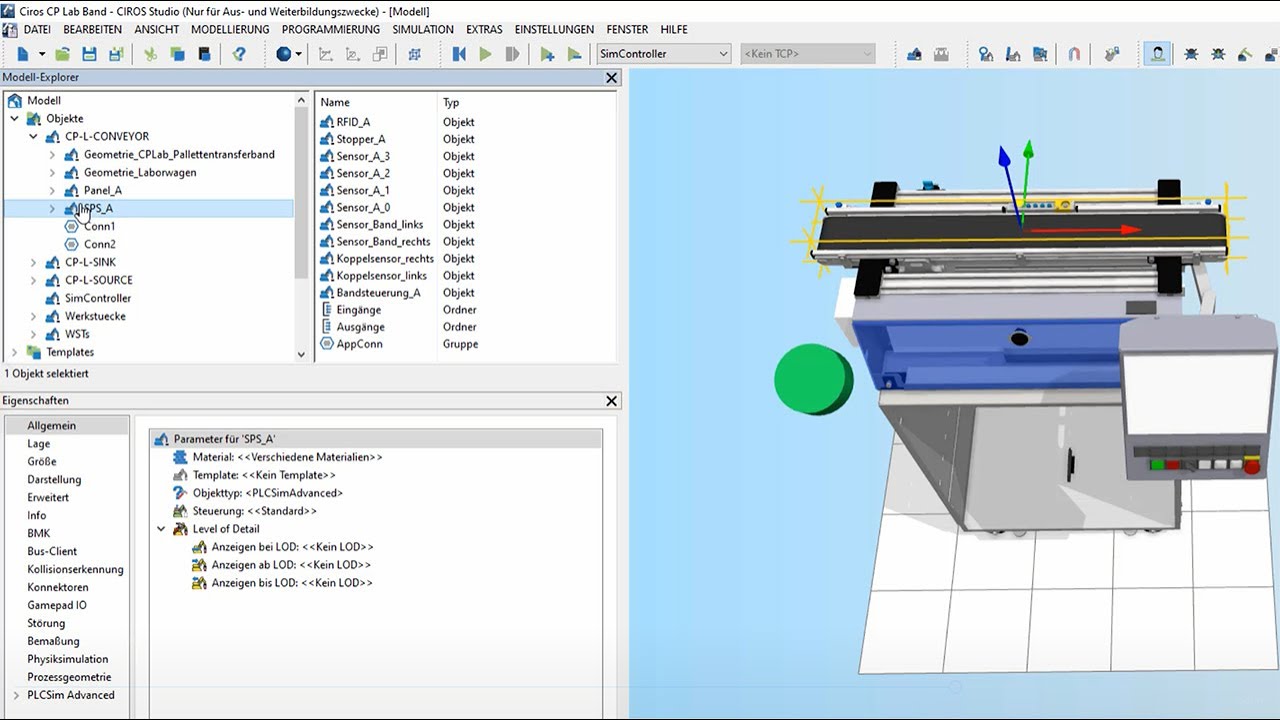
Task: Click the magnet snap icon
Action: 1075,54
